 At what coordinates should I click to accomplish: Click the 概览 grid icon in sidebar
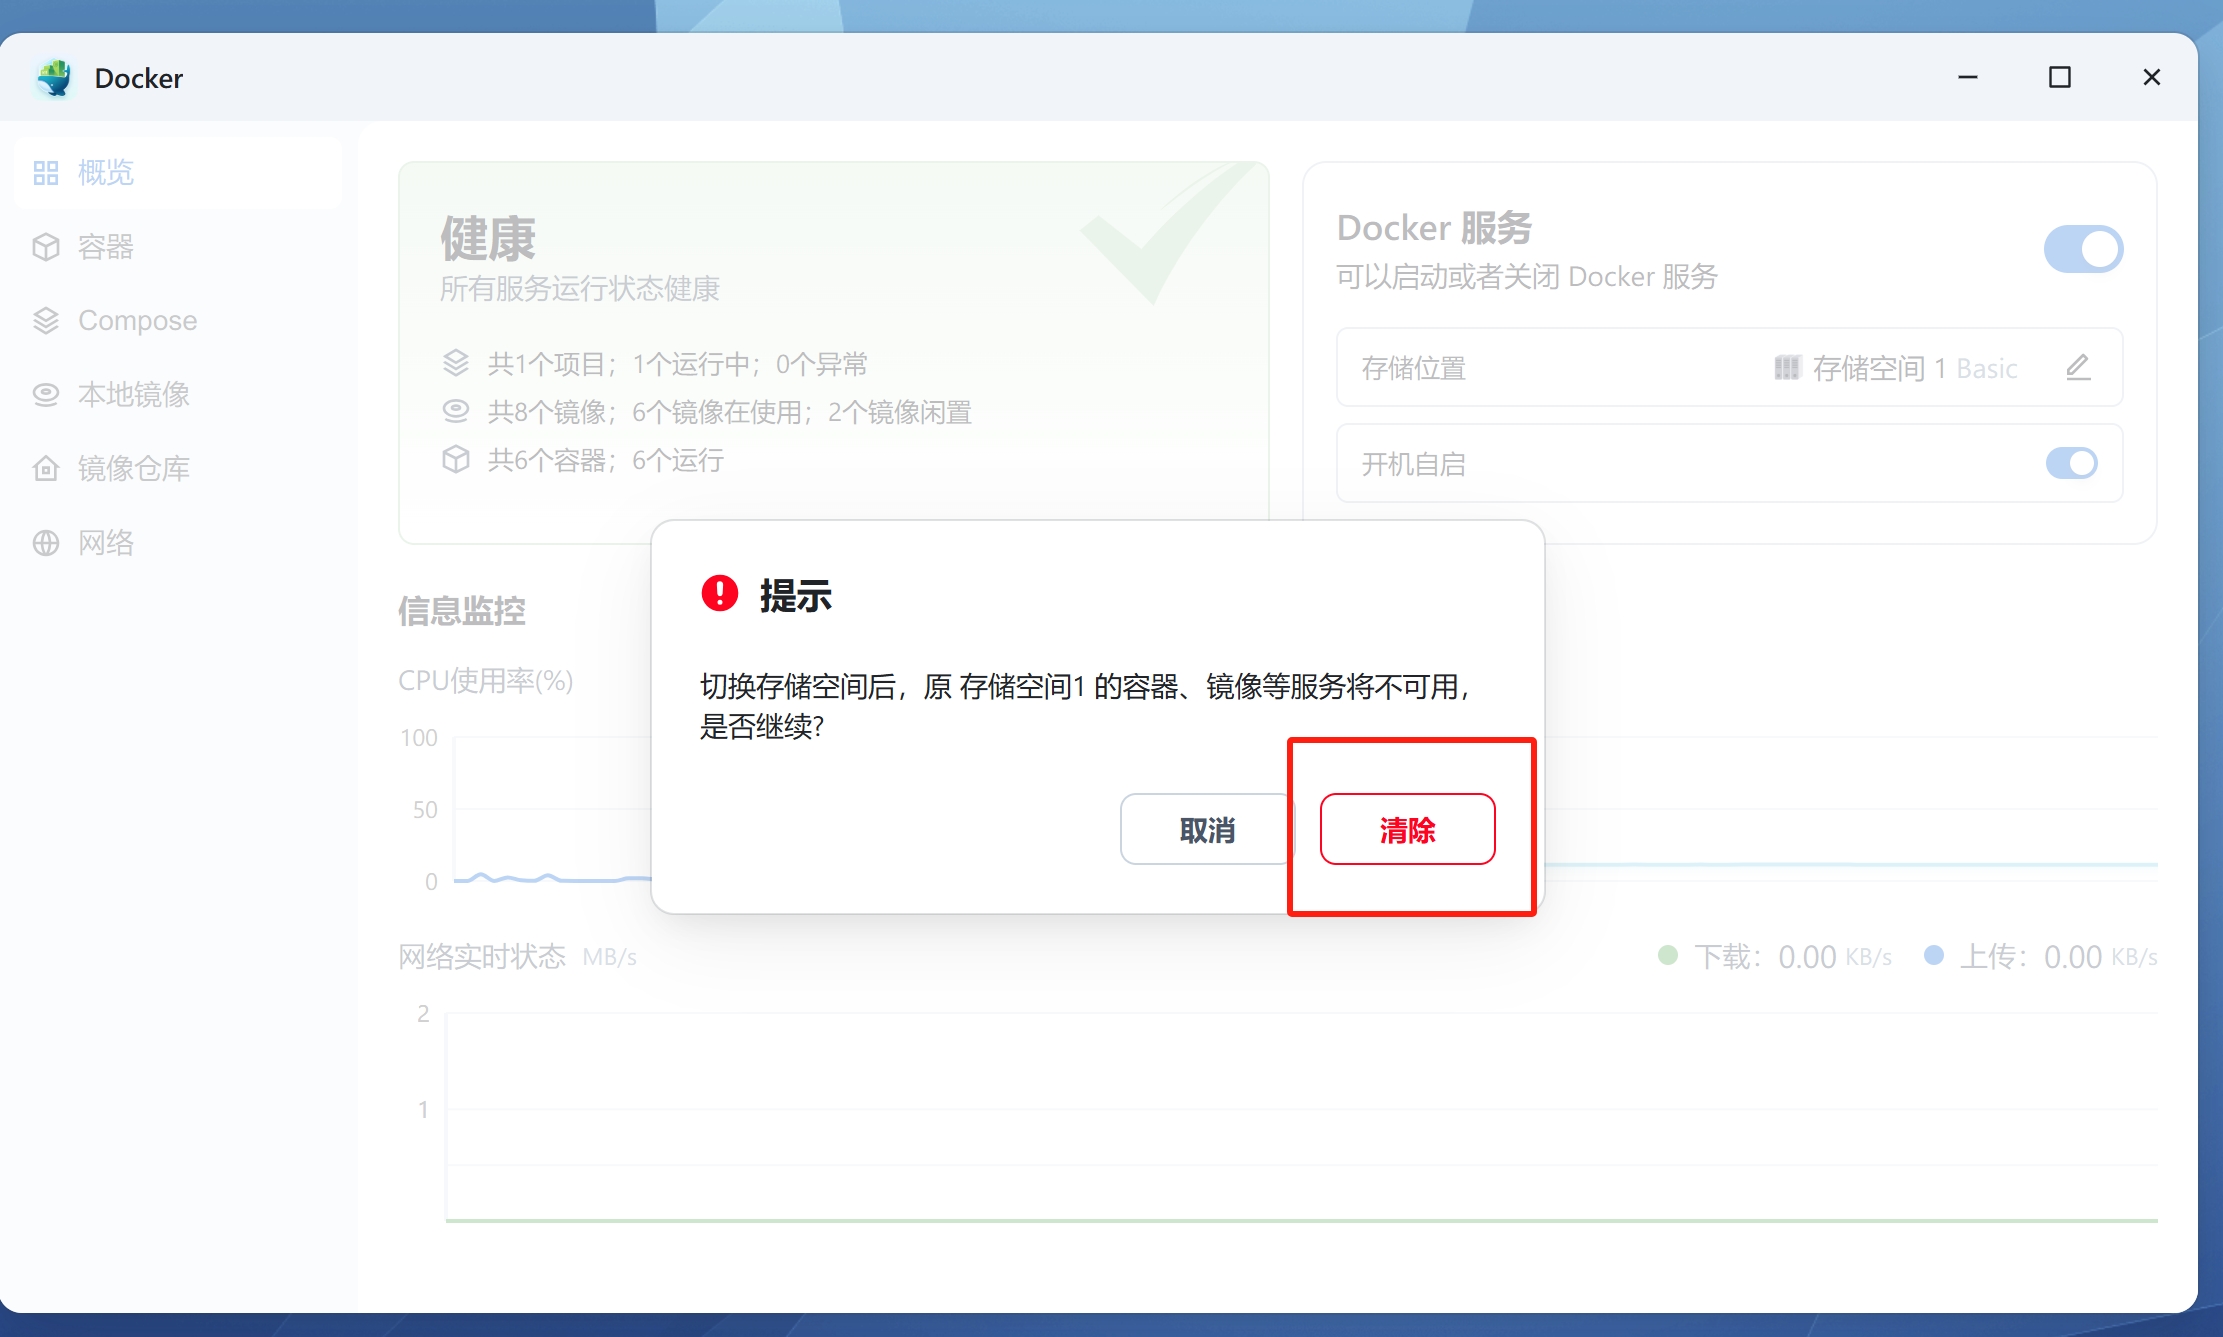point(46,173)
